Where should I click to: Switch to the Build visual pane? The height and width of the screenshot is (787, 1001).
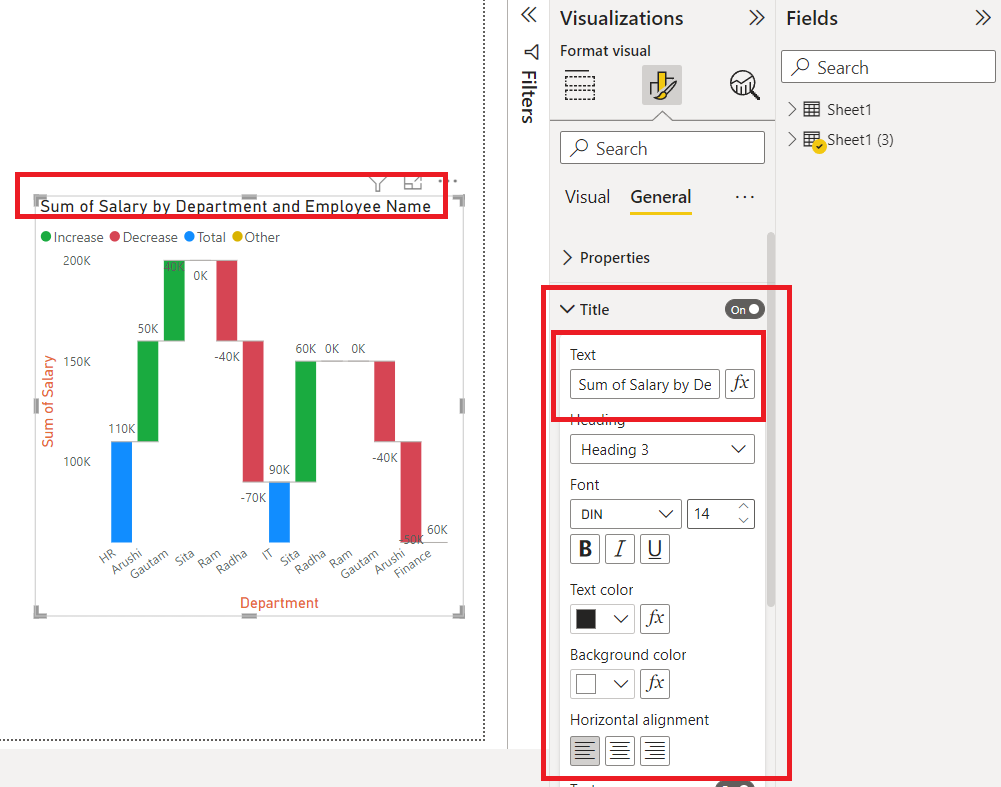(x=579, y=85)
